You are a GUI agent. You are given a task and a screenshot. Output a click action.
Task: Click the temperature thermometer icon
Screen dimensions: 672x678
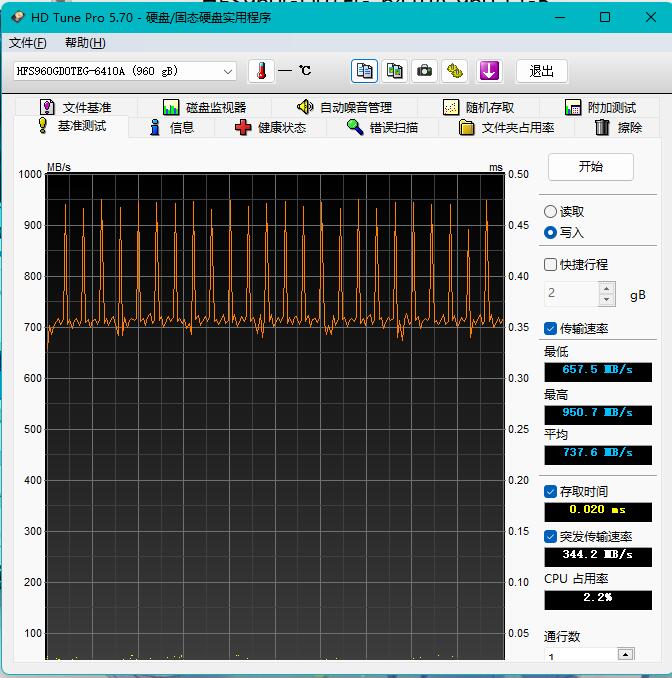coord(261,71)
